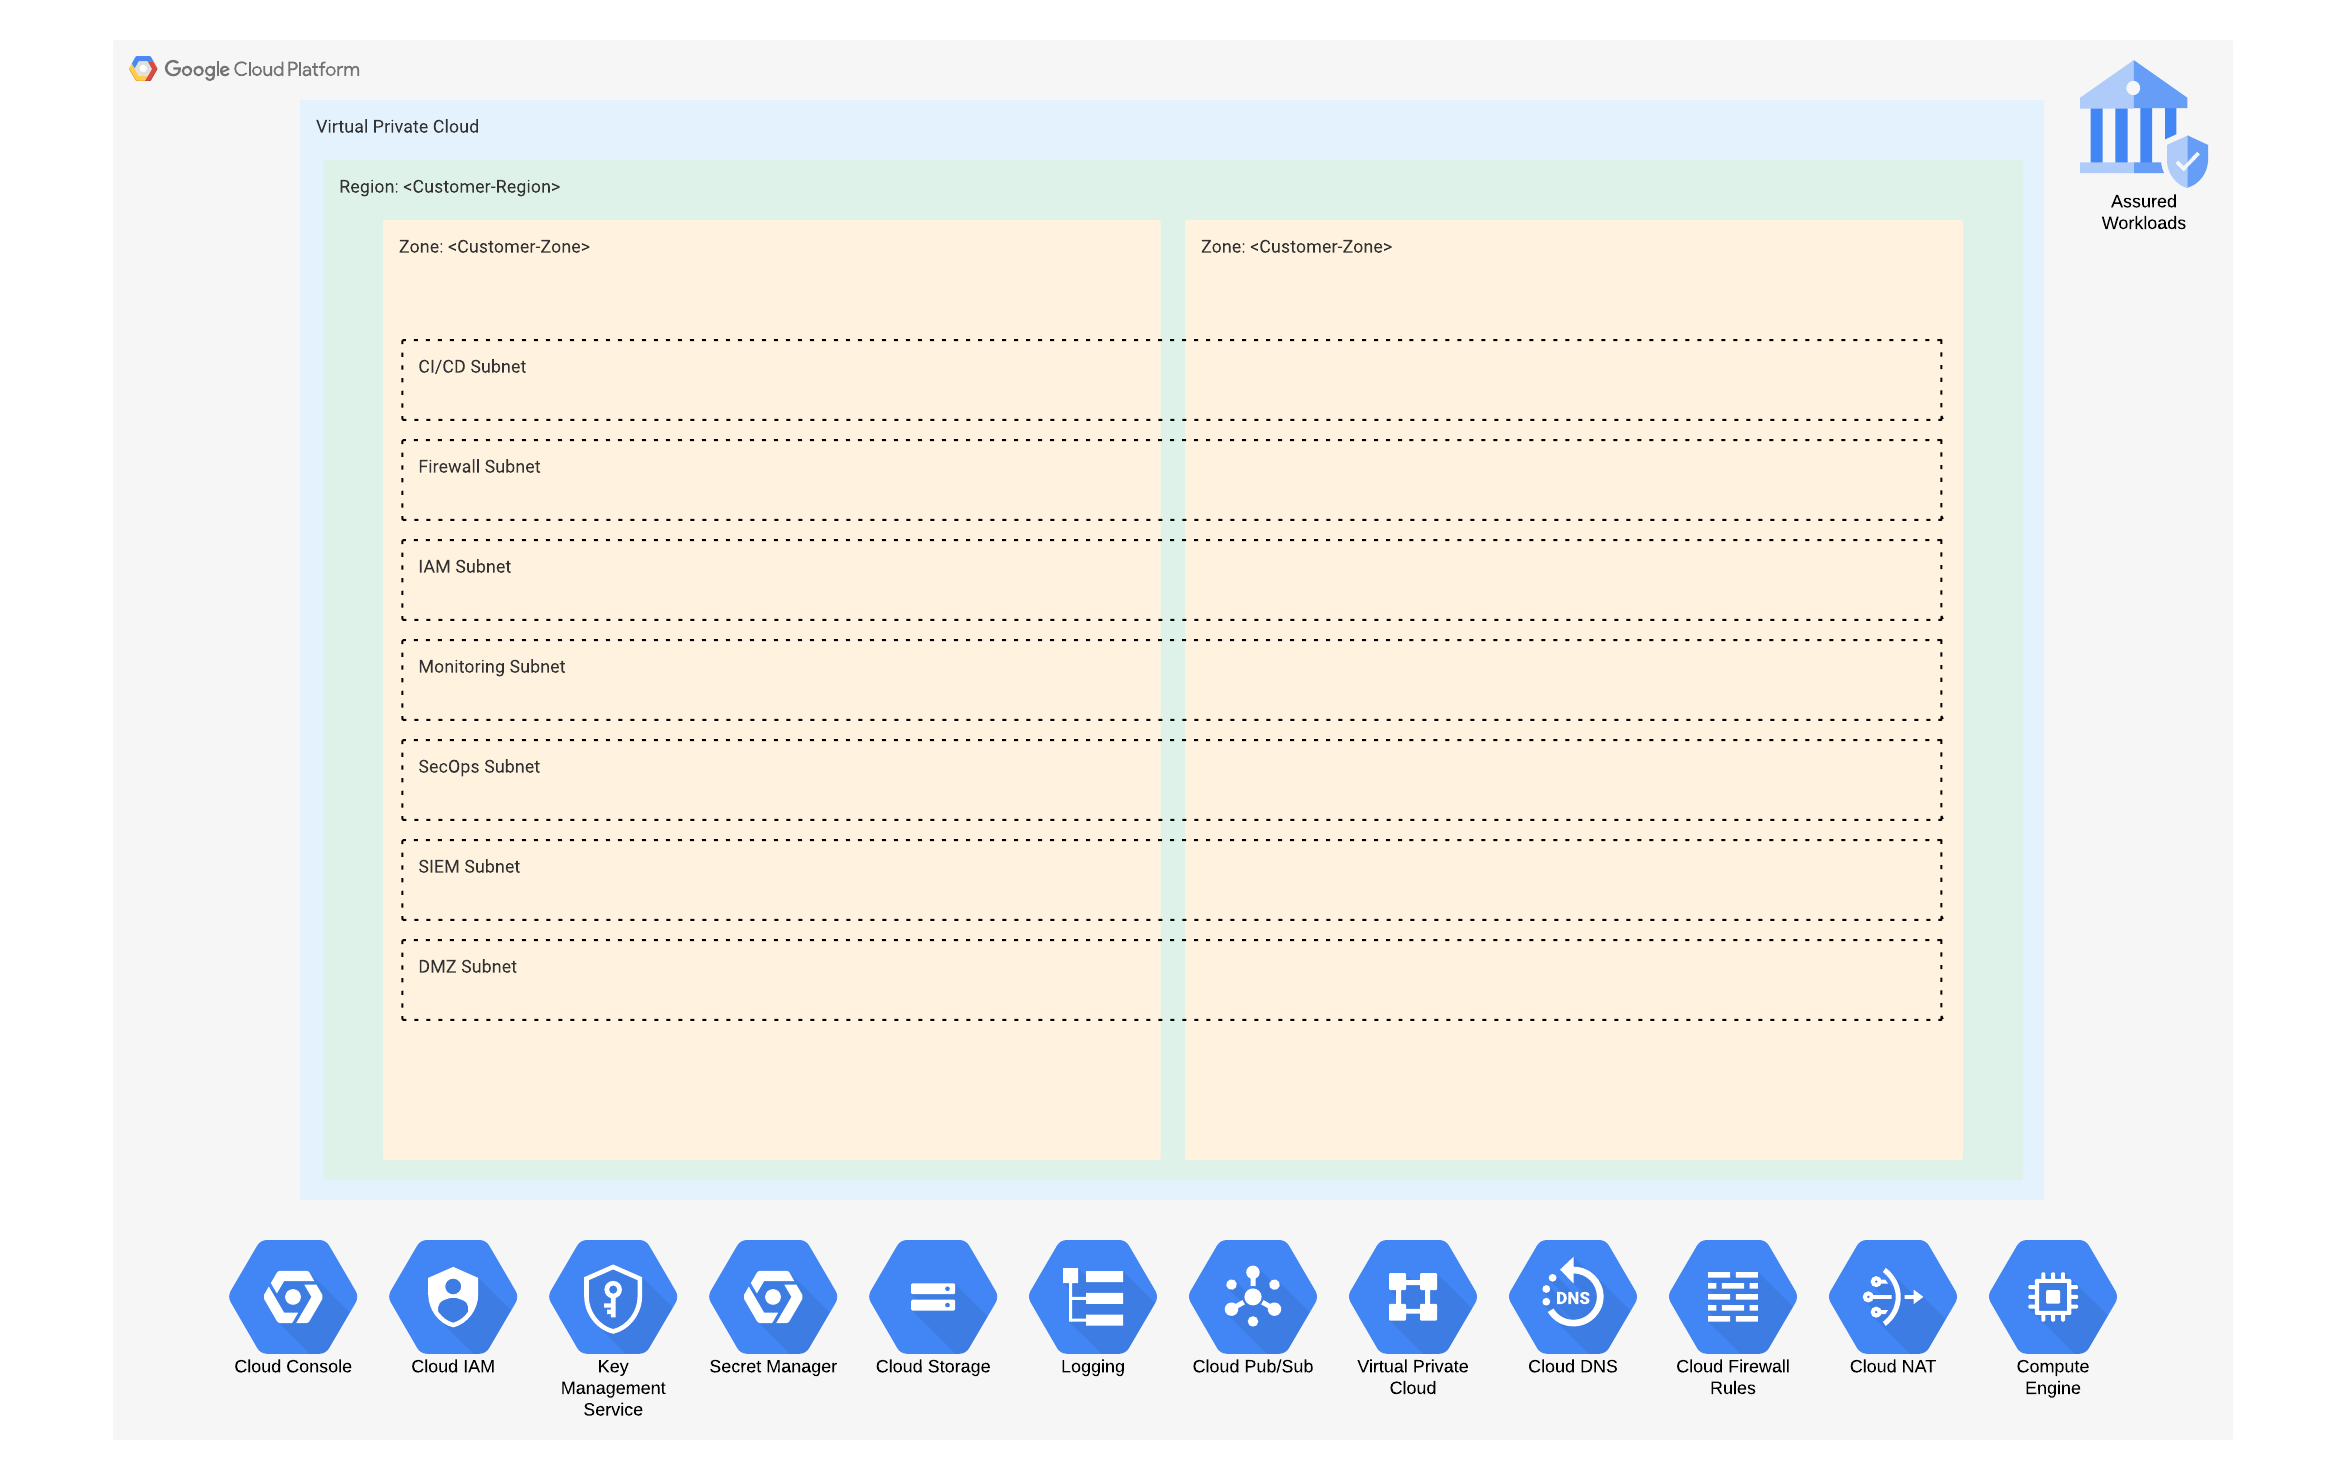Select the Cloud IAM icon
The height and width of the screenshot is (1459, 2345).
point(453,1297)
